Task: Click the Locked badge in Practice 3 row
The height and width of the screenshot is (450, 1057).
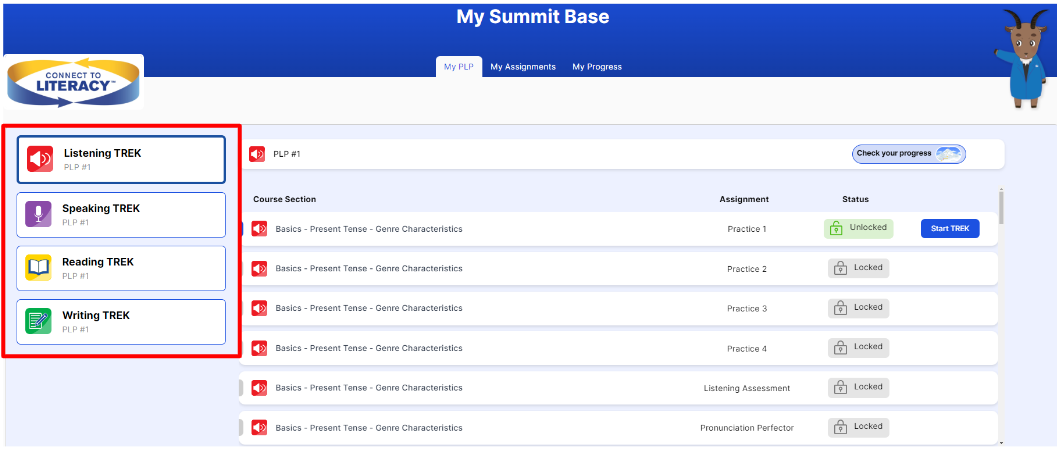Action: 859,308
